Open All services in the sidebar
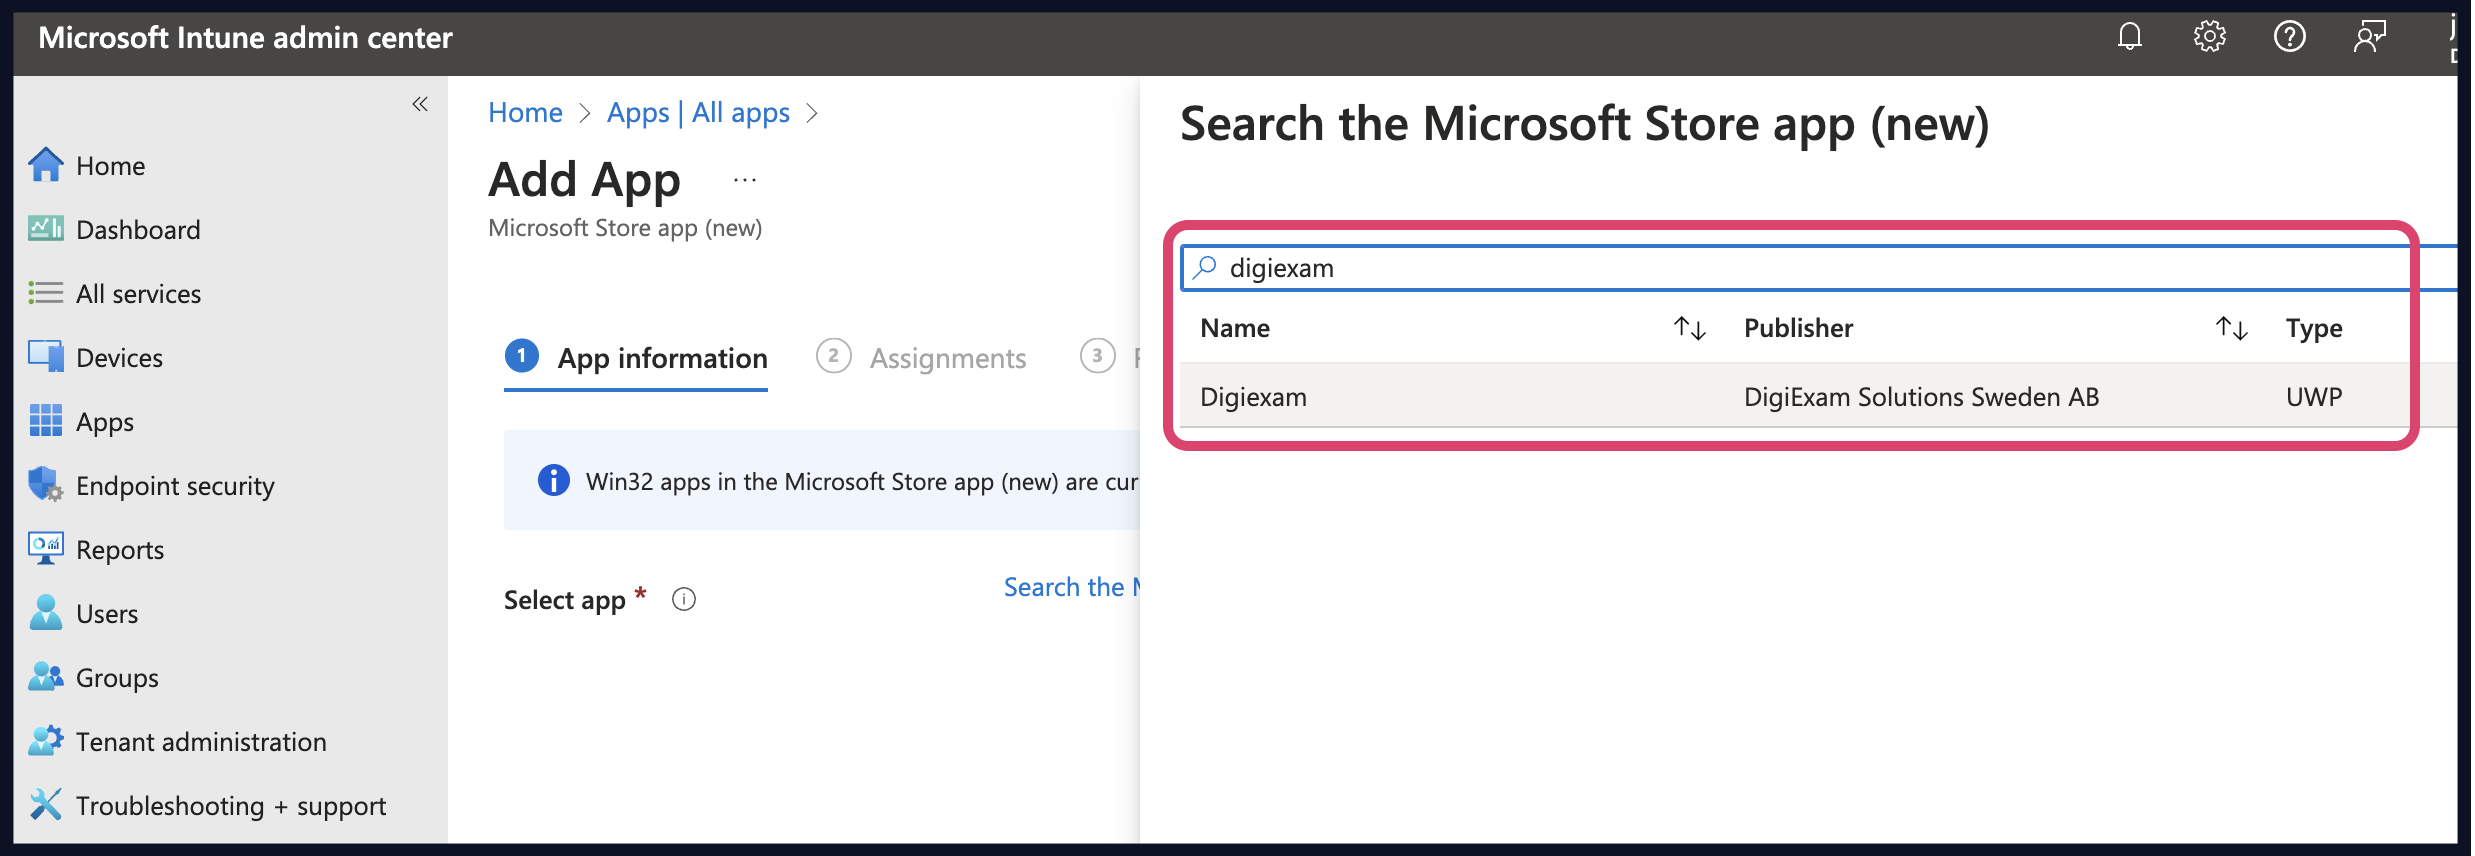This screenshot has width=2475, height=856. coord(139,294)
